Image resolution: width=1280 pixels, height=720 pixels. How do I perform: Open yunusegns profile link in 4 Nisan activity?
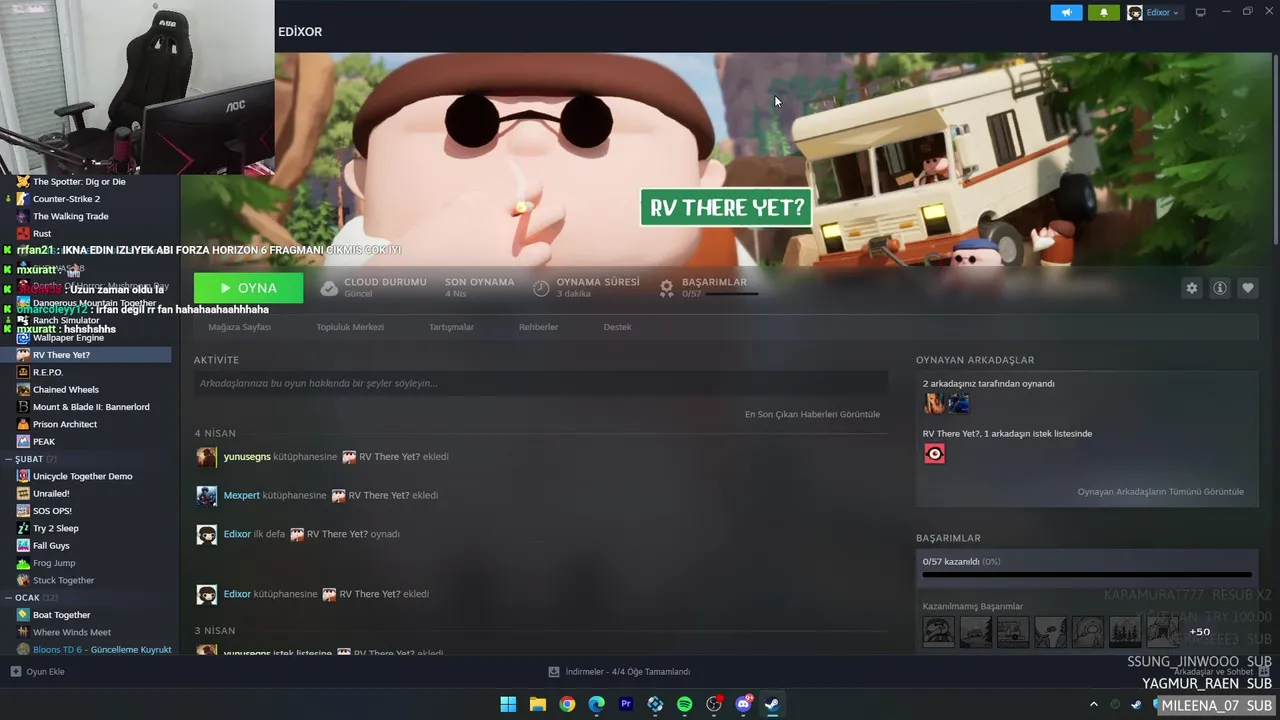[x=247, y=457]
